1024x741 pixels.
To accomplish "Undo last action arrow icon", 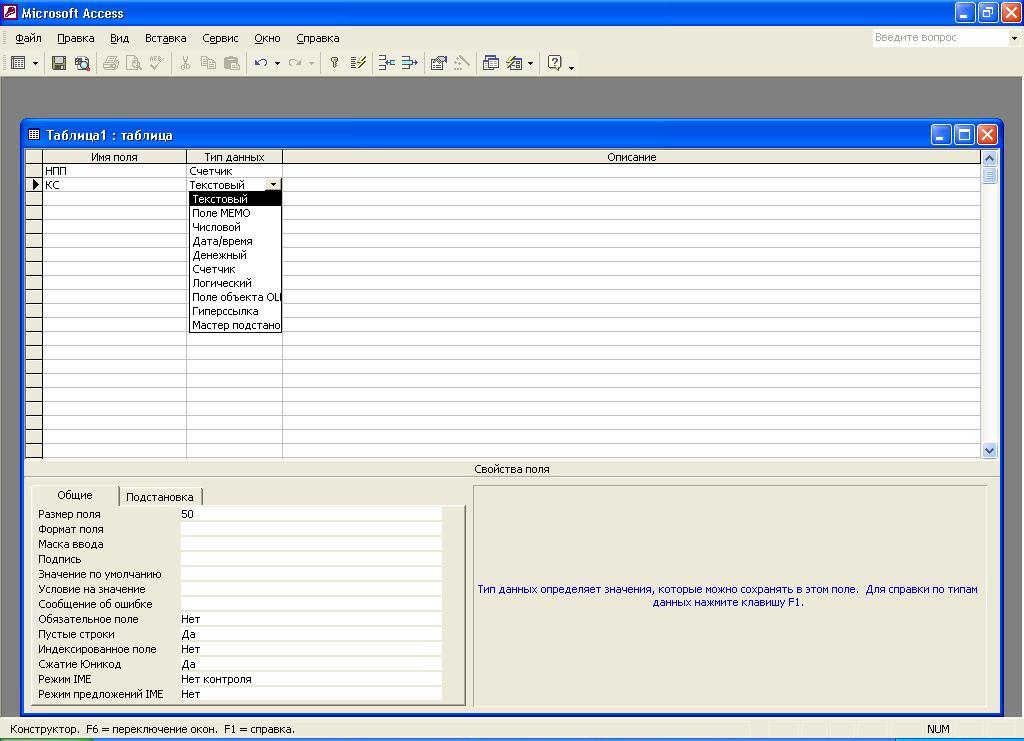I will pyautogui.click(x=261, y=63).
